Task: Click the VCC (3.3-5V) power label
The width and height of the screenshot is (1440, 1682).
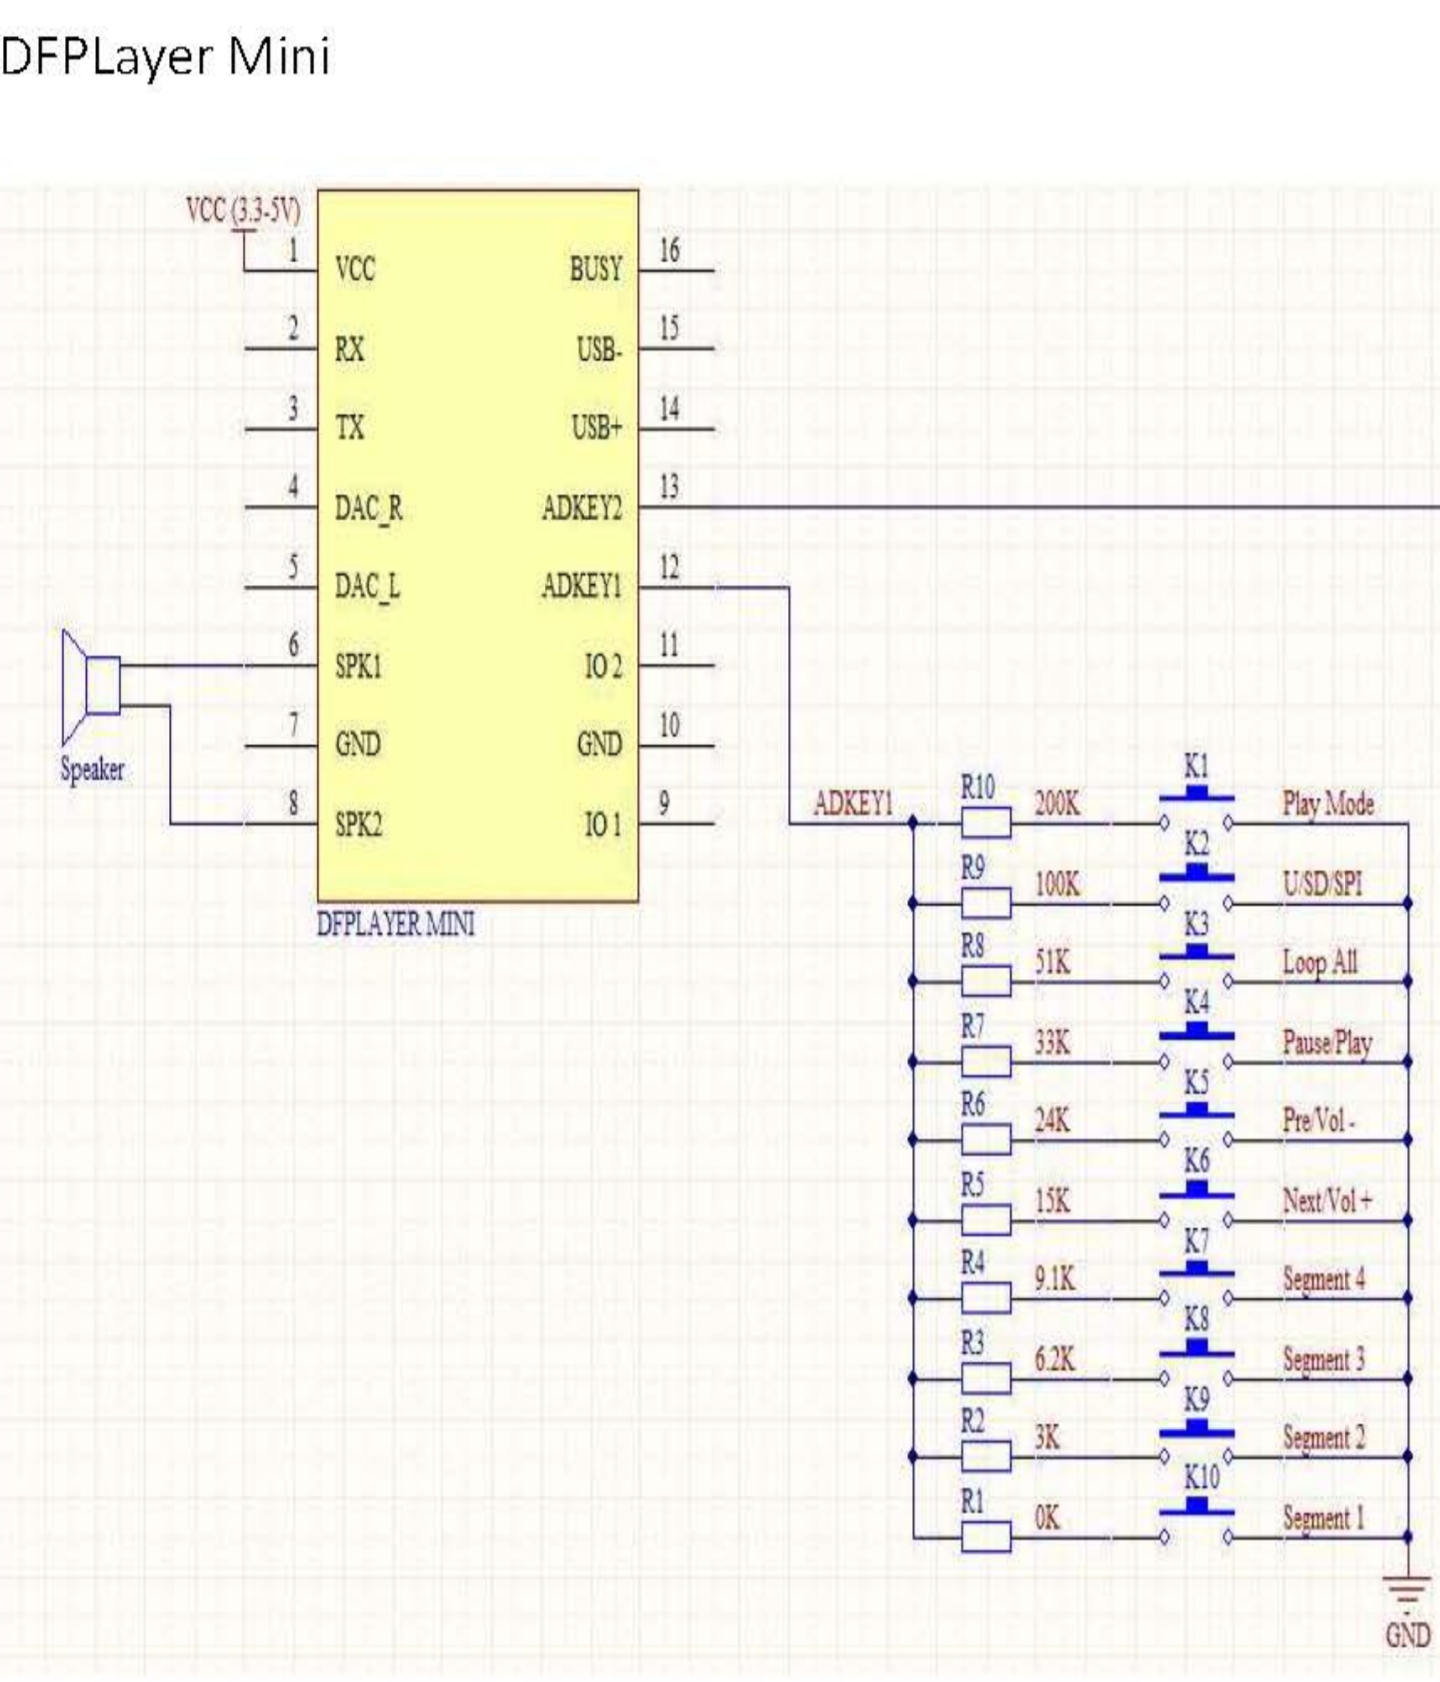Action: (243, 211)
